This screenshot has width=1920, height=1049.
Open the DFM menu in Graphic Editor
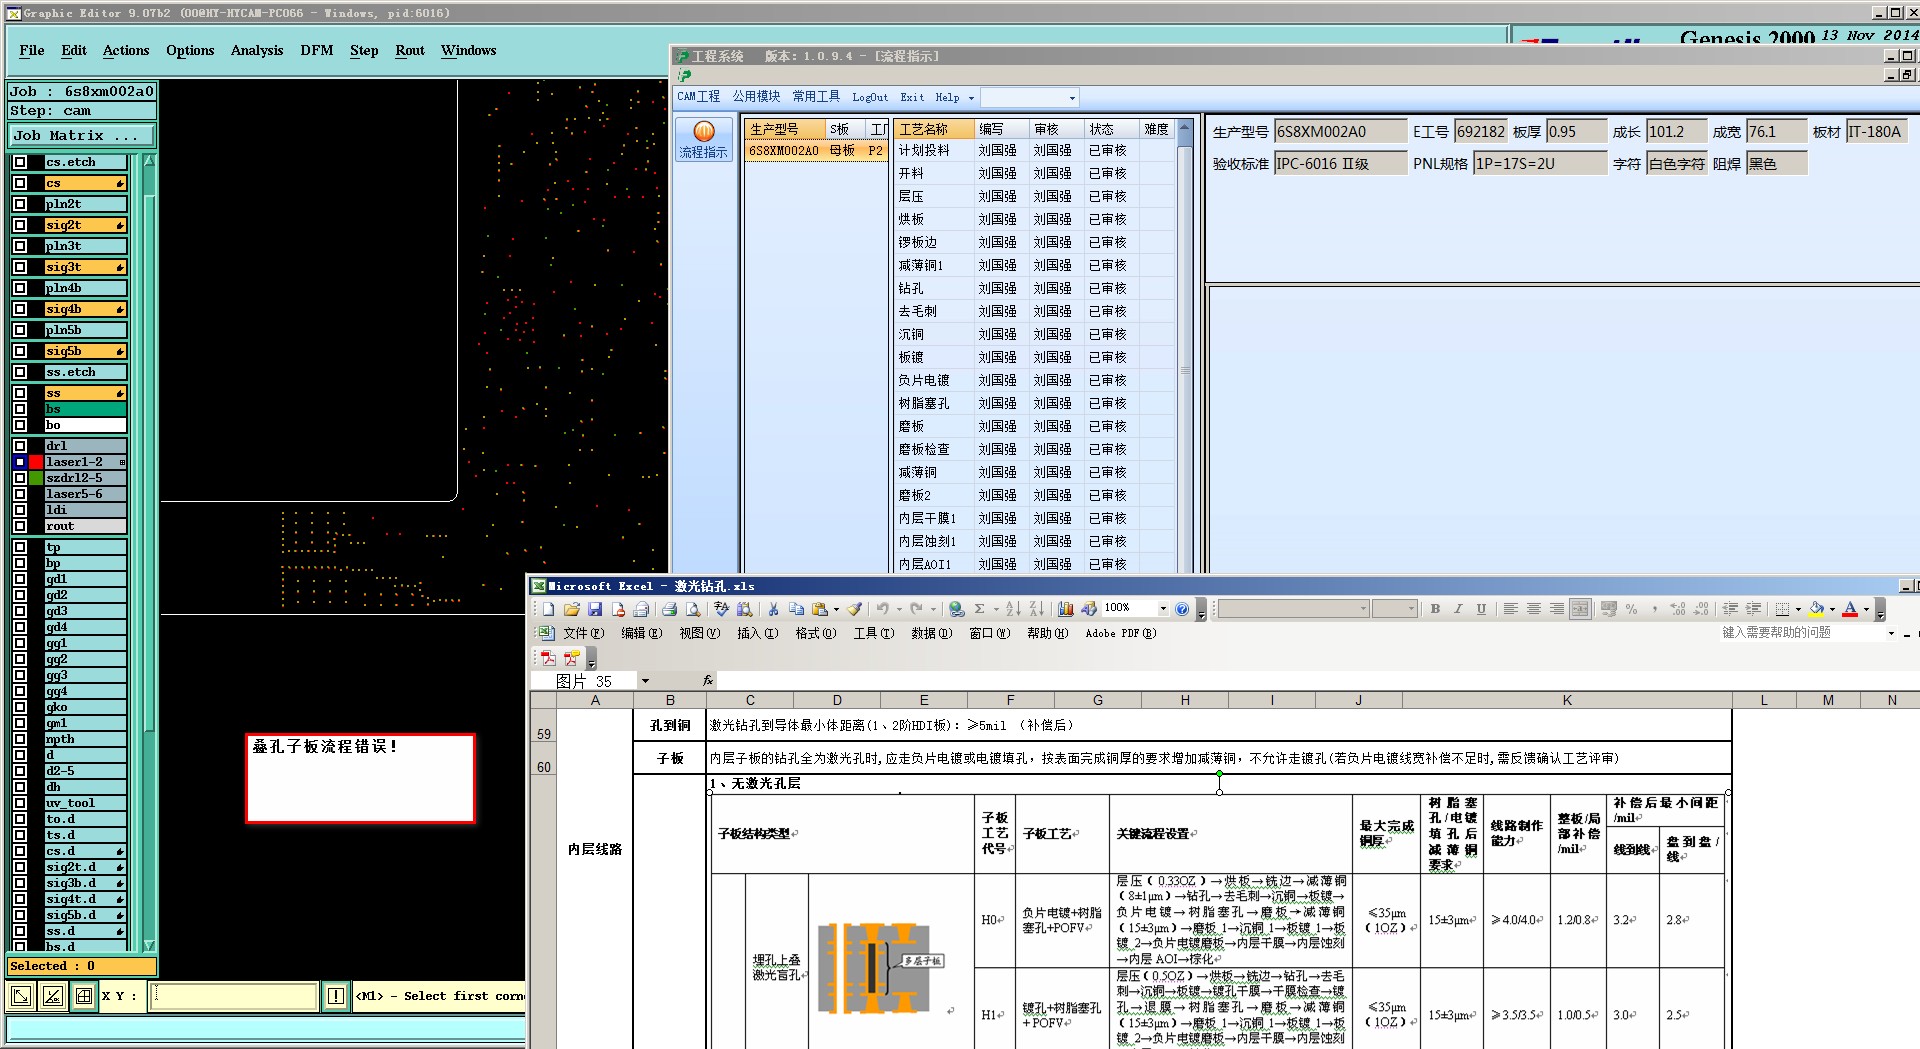point(316,50)
